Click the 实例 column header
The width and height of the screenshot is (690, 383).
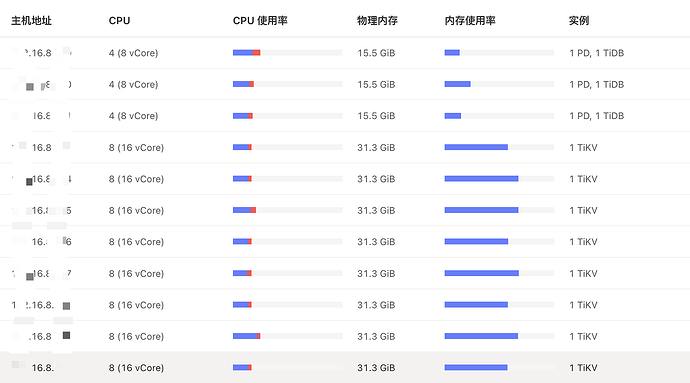(x=579, y=21)
